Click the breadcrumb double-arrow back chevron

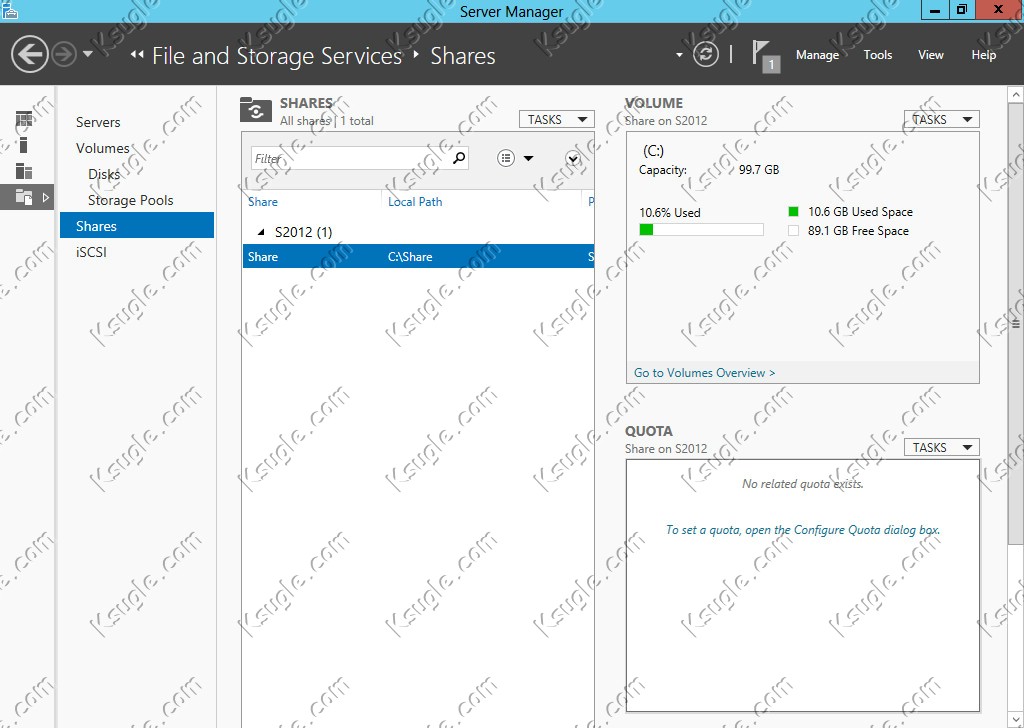click(136, 54)
